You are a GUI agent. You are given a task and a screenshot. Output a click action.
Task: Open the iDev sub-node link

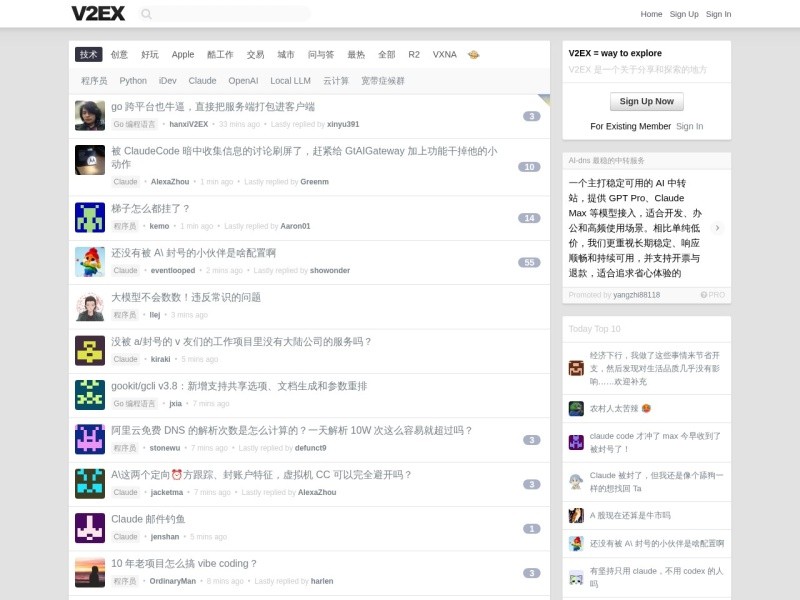(x=167, y=81)
